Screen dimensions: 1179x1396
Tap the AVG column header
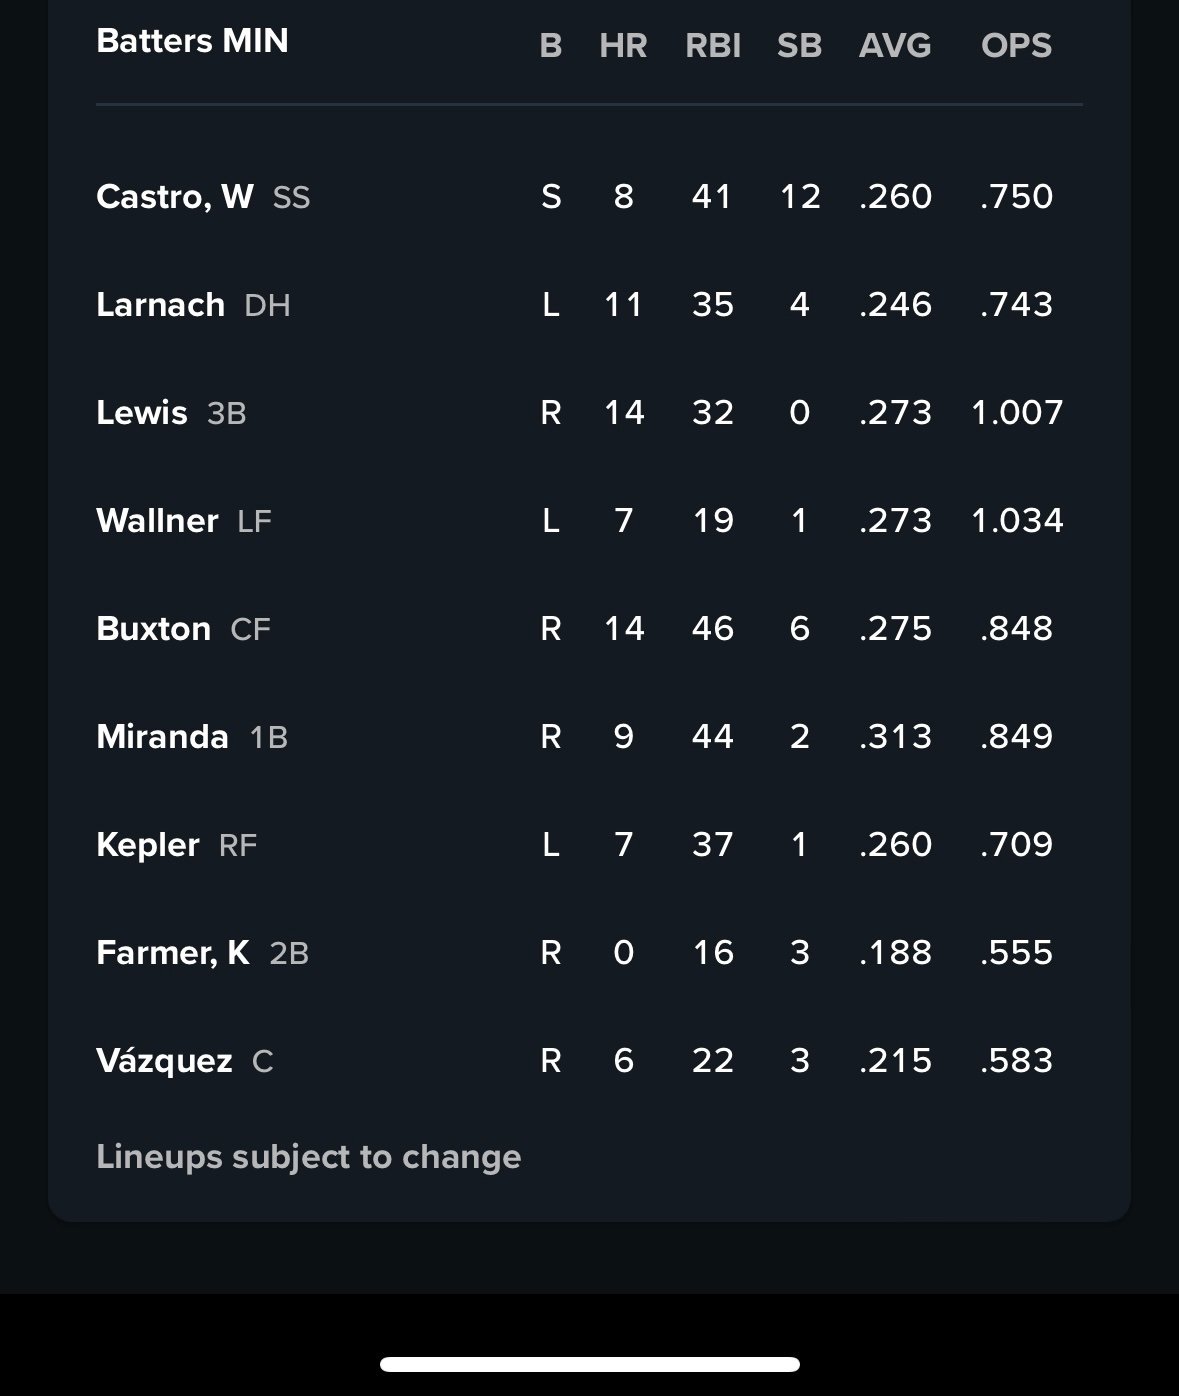(895, 45)
